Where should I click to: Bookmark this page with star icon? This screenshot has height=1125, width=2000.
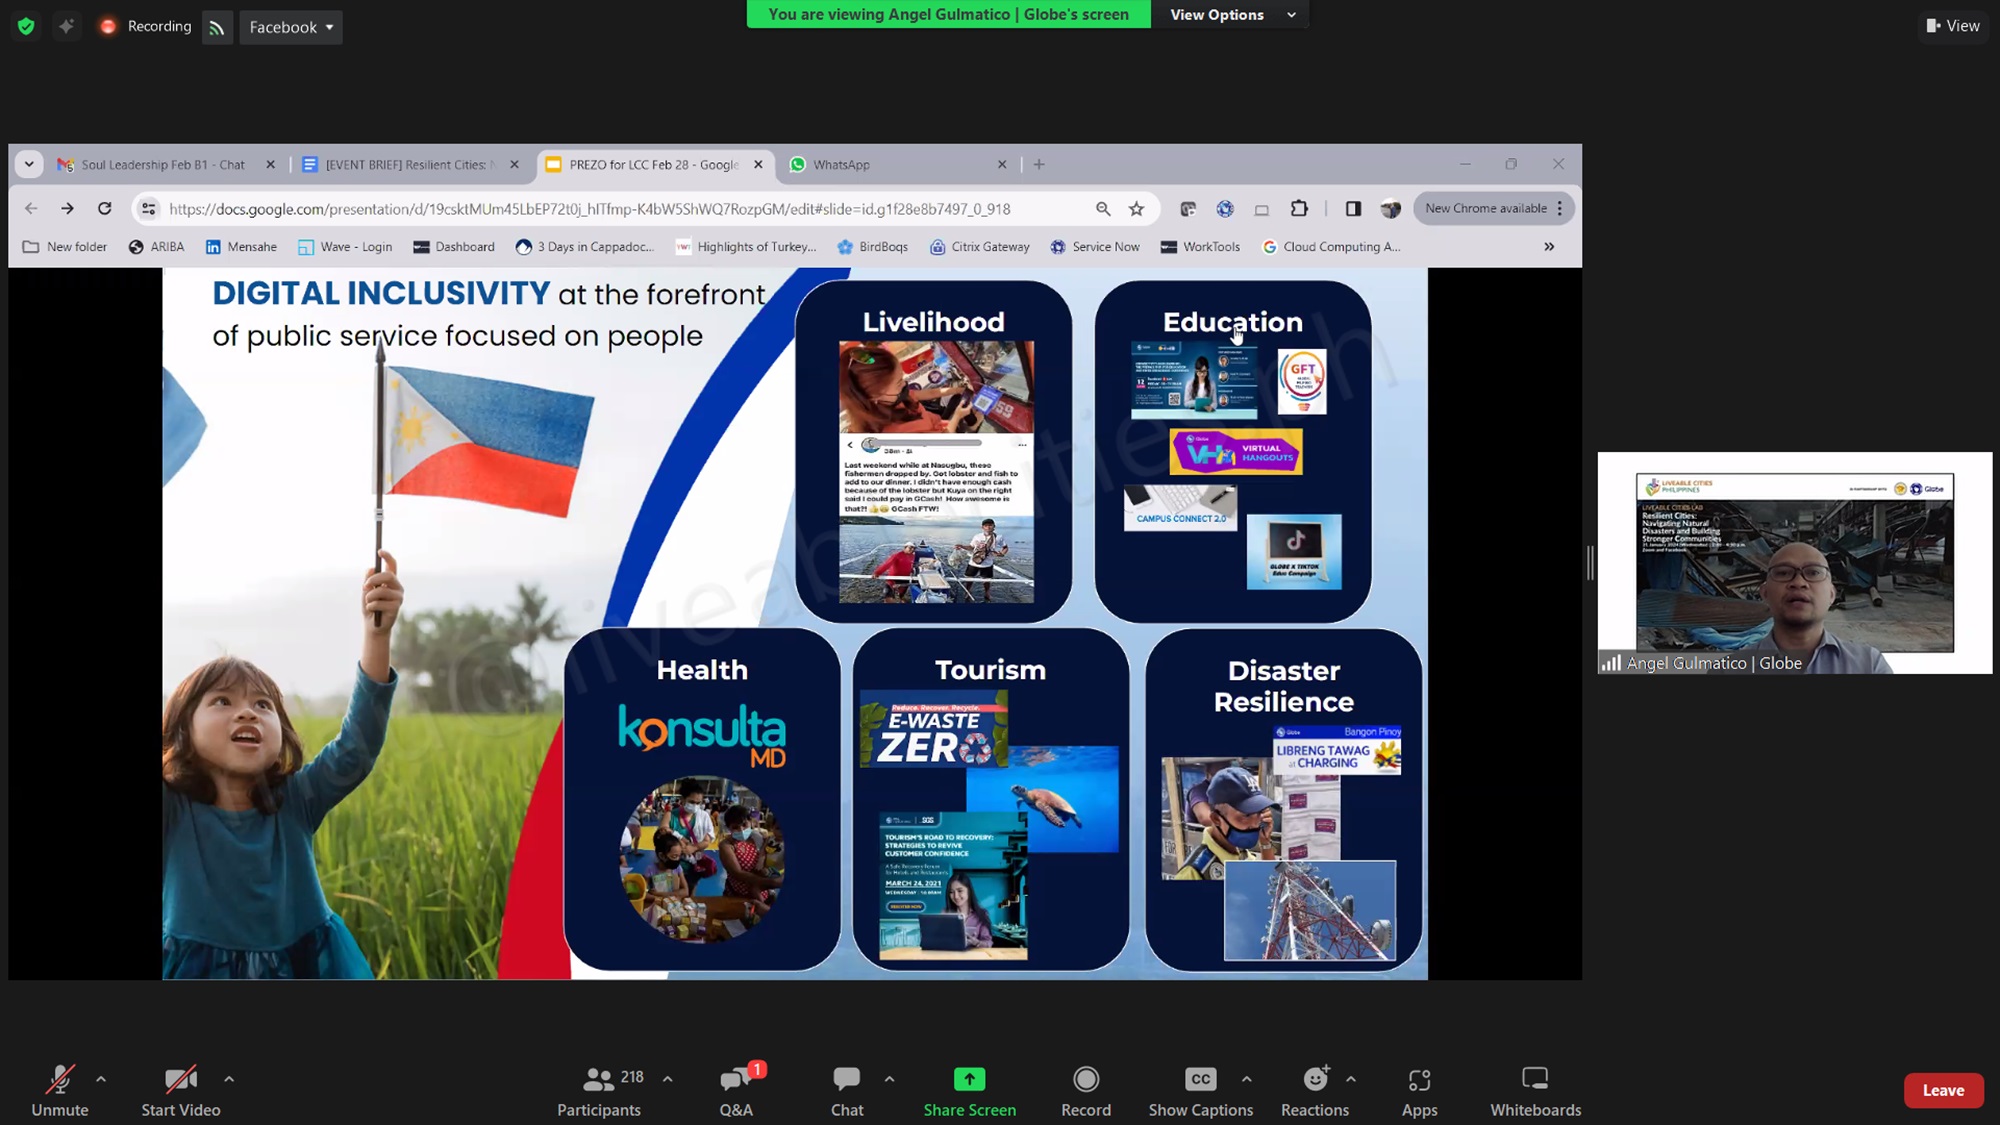point(1136,209)
